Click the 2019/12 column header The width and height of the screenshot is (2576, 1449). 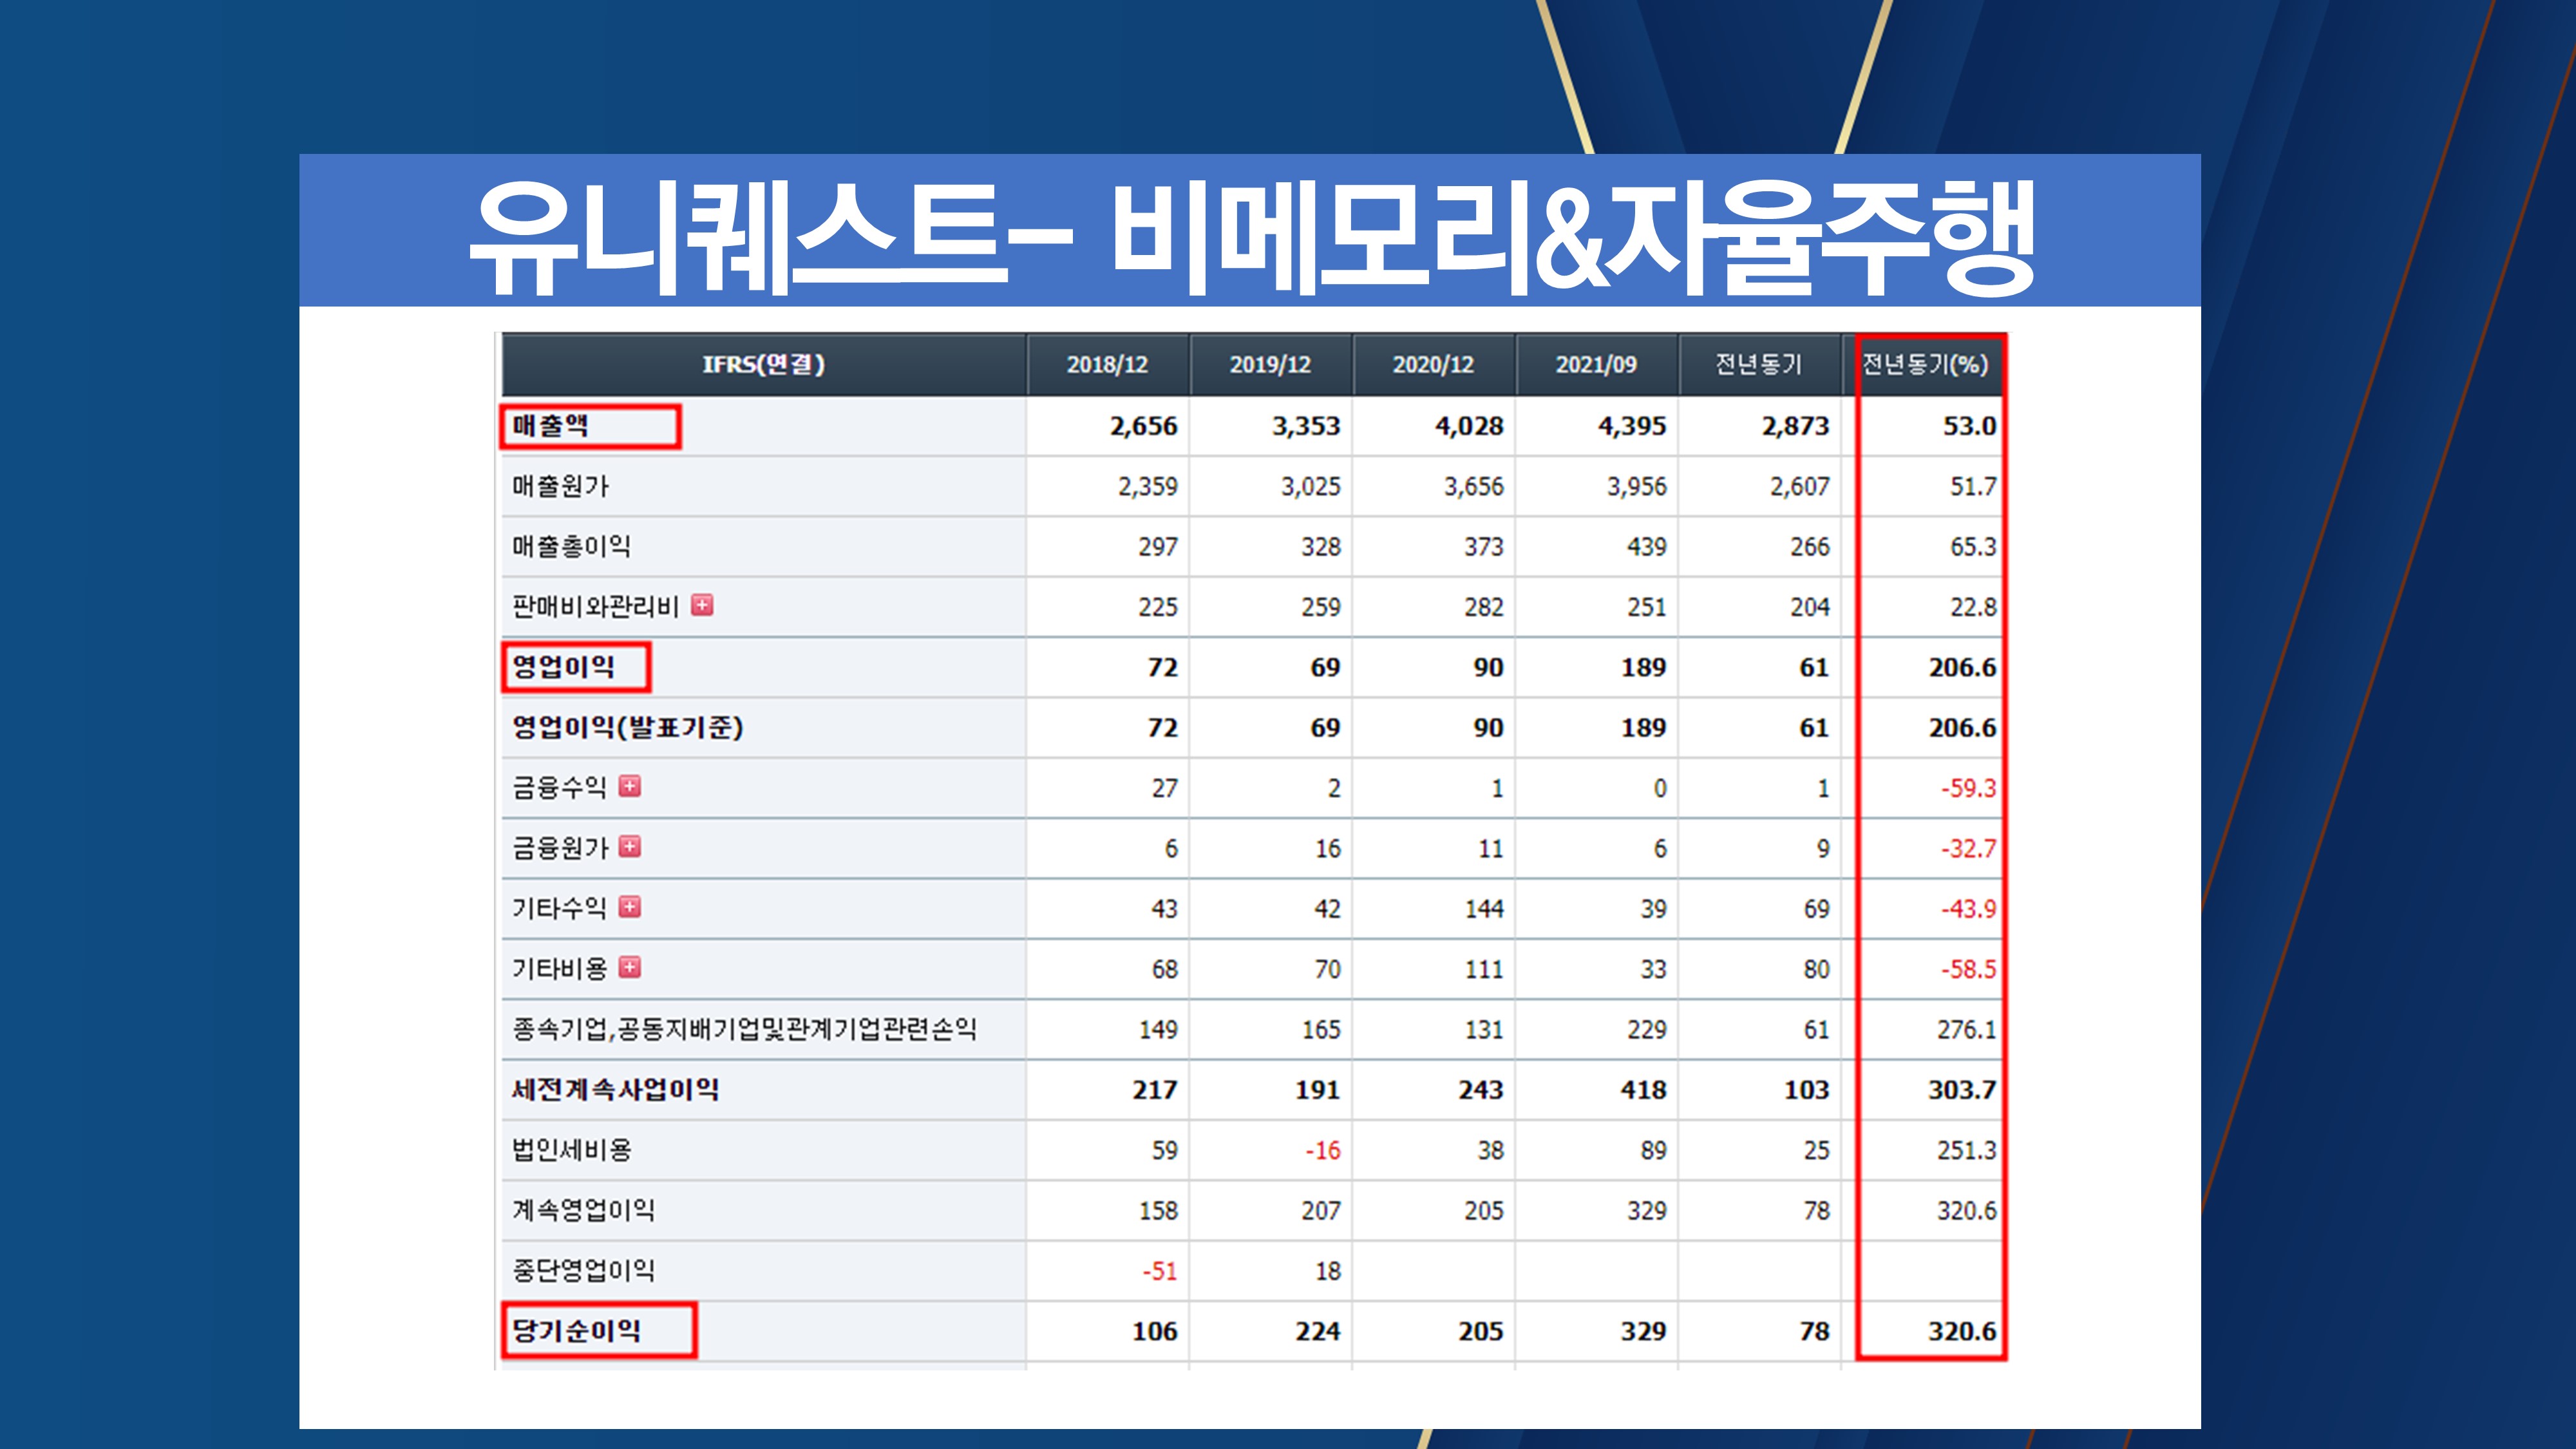1270,365
